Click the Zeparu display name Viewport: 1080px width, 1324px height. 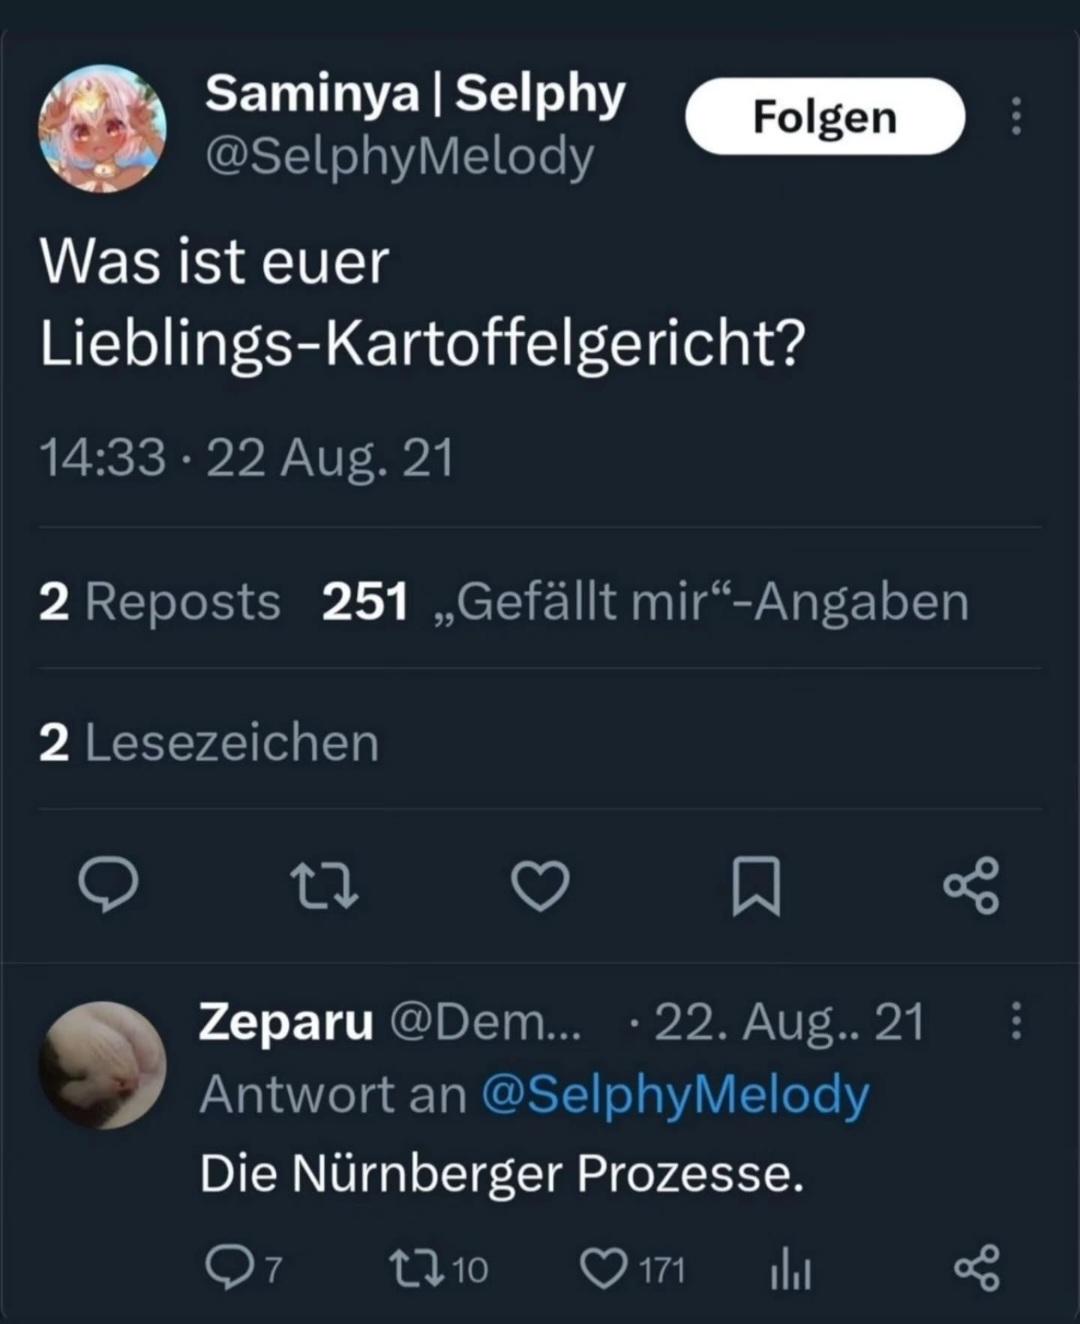[286, 1022]
